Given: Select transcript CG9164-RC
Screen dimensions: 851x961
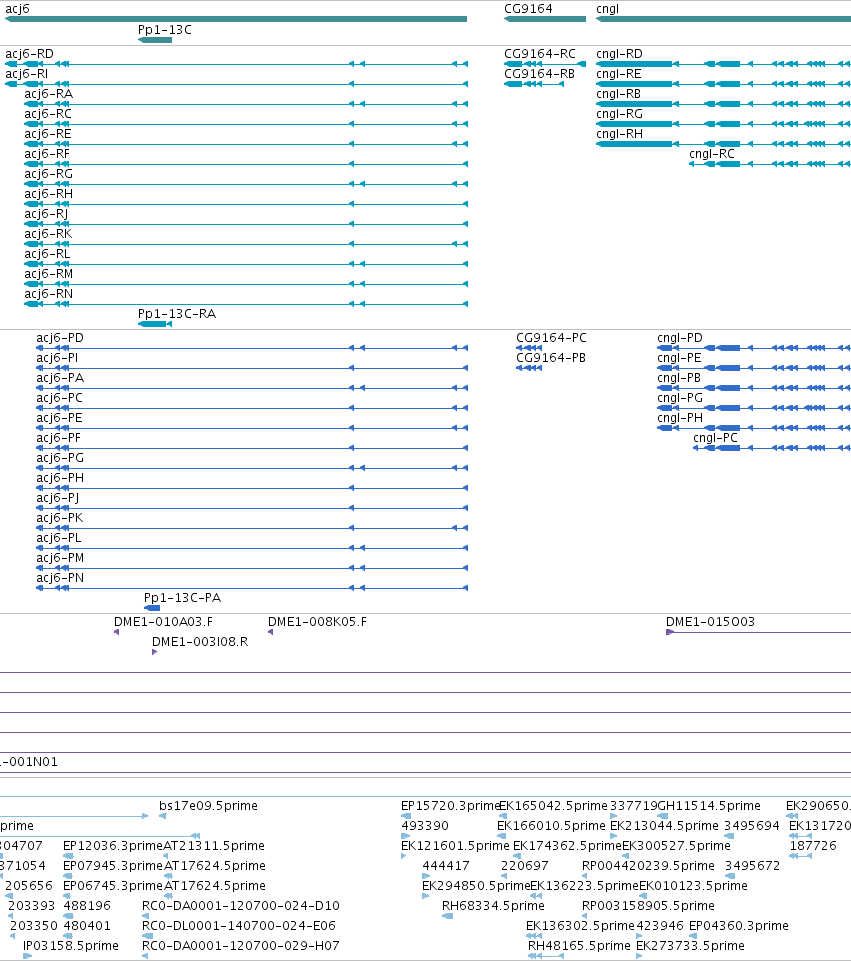Looking at the screenshot, I should [x=540, y=54].
